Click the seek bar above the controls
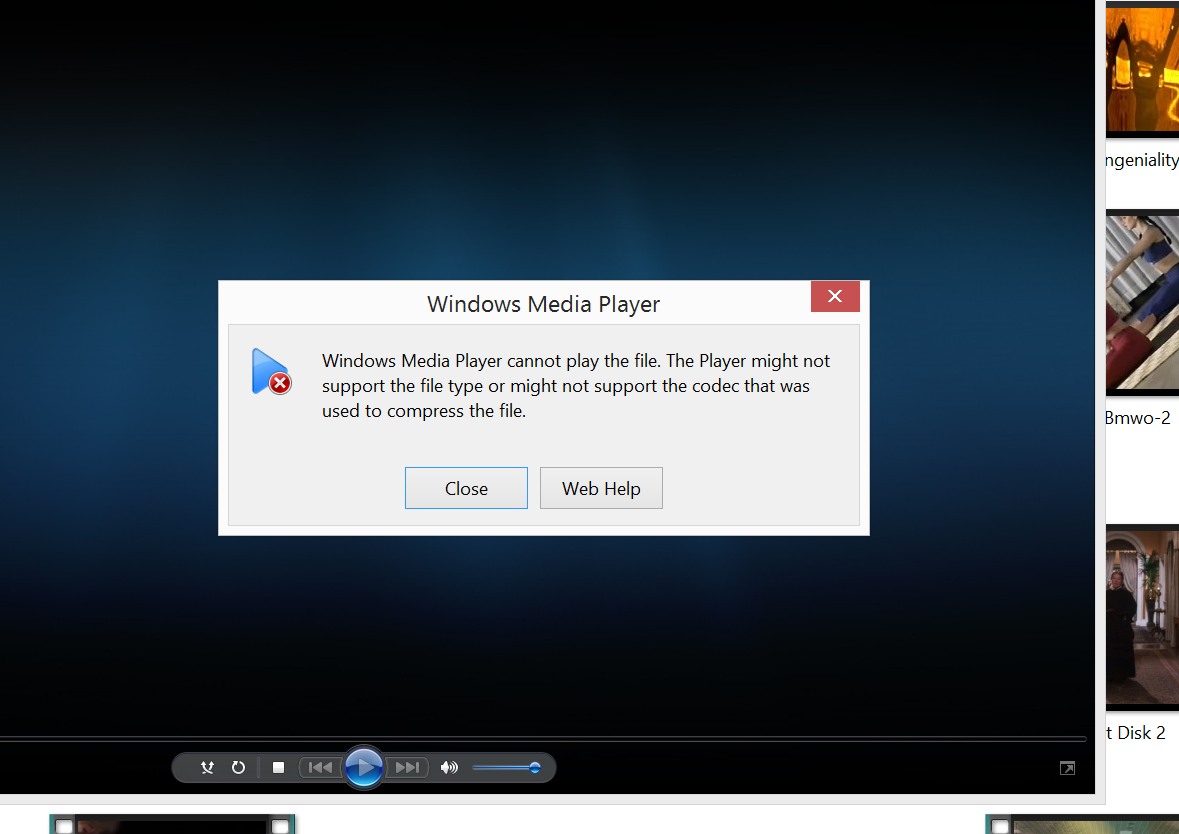 click(x=543, y=739)
